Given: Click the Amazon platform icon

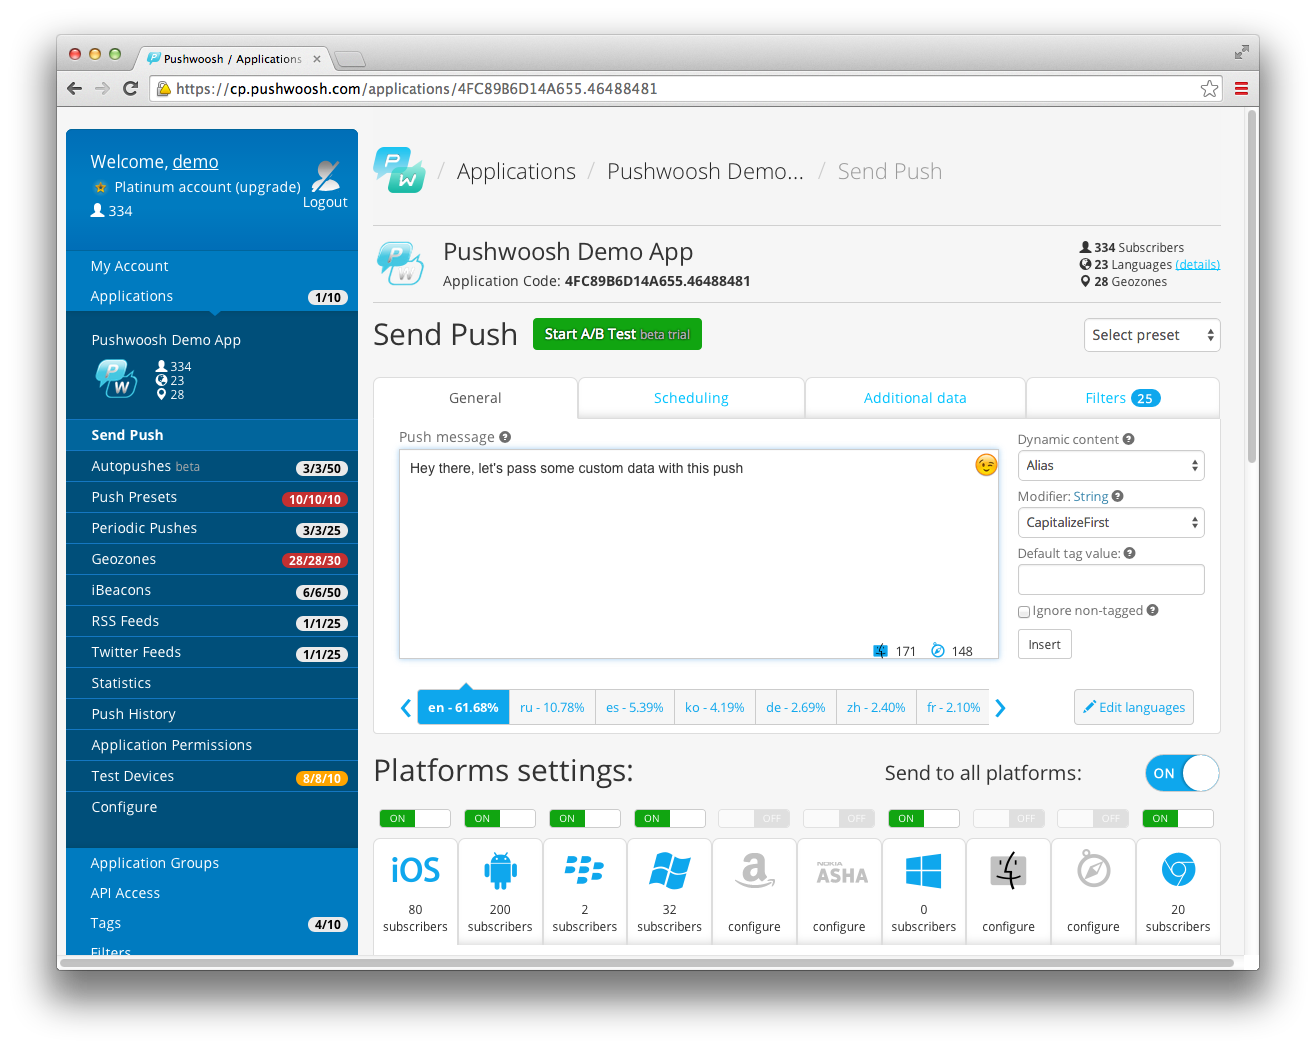Looking at the screenshot, I should click(754, 870).
